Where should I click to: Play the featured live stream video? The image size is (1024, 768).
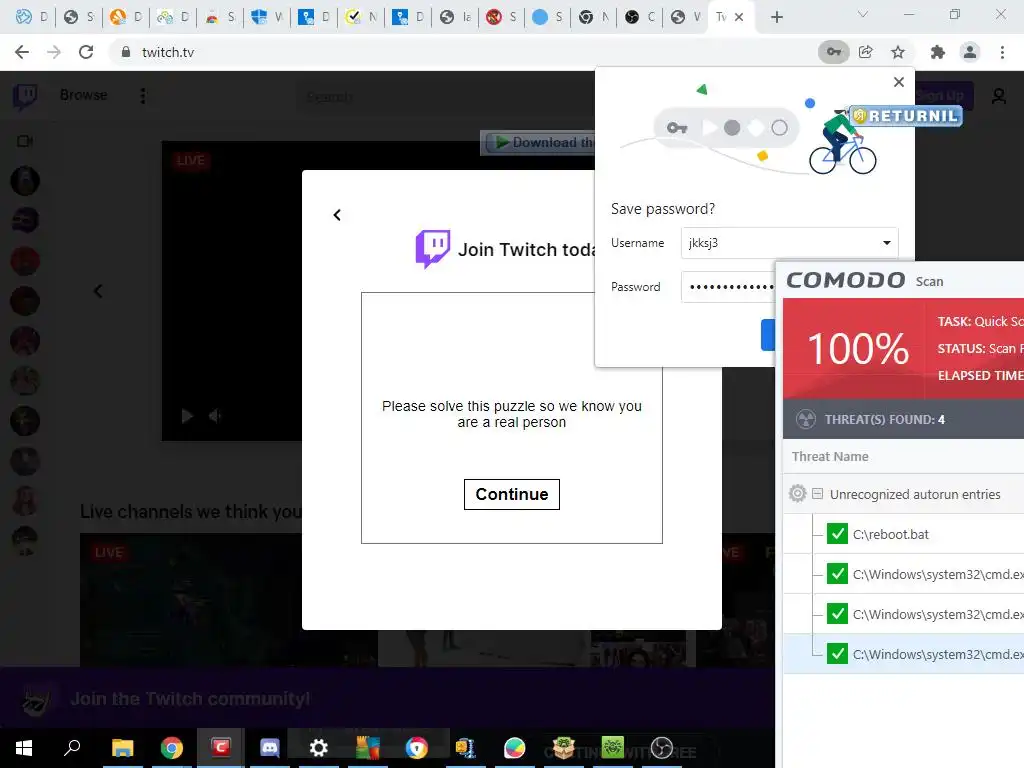point(187,416)
